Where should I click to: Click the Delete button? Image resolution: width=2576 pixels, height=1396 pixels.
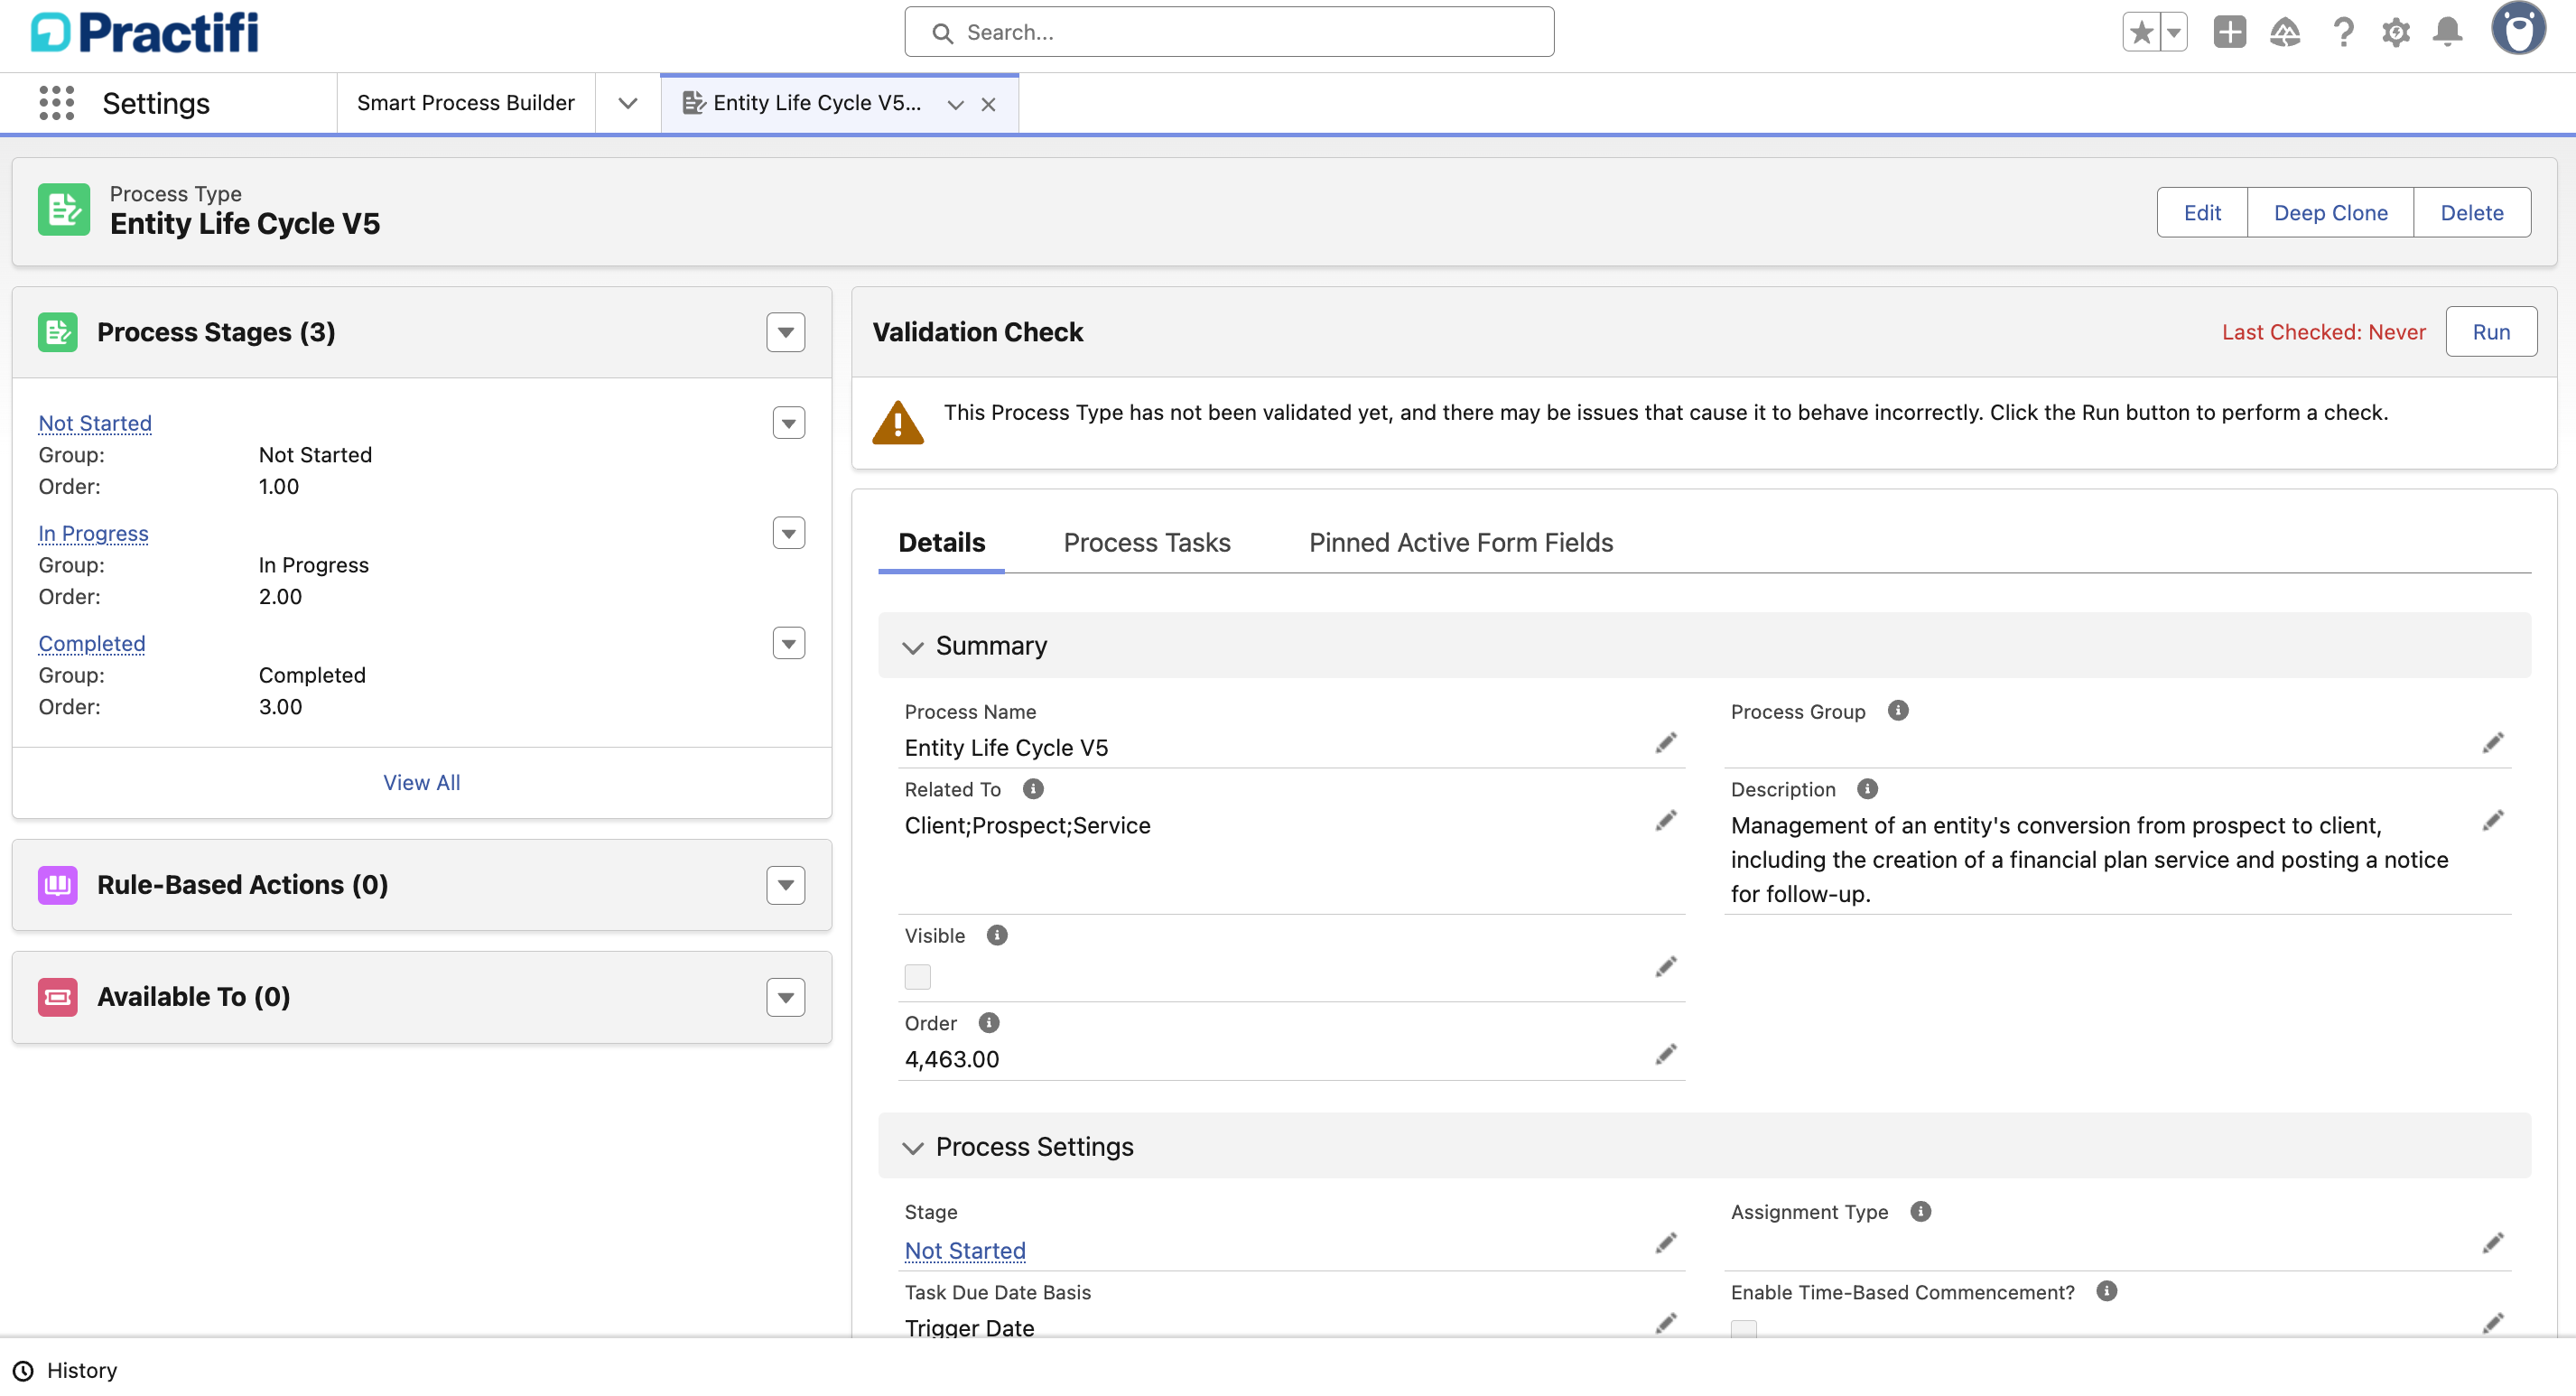click(2472, 212)
